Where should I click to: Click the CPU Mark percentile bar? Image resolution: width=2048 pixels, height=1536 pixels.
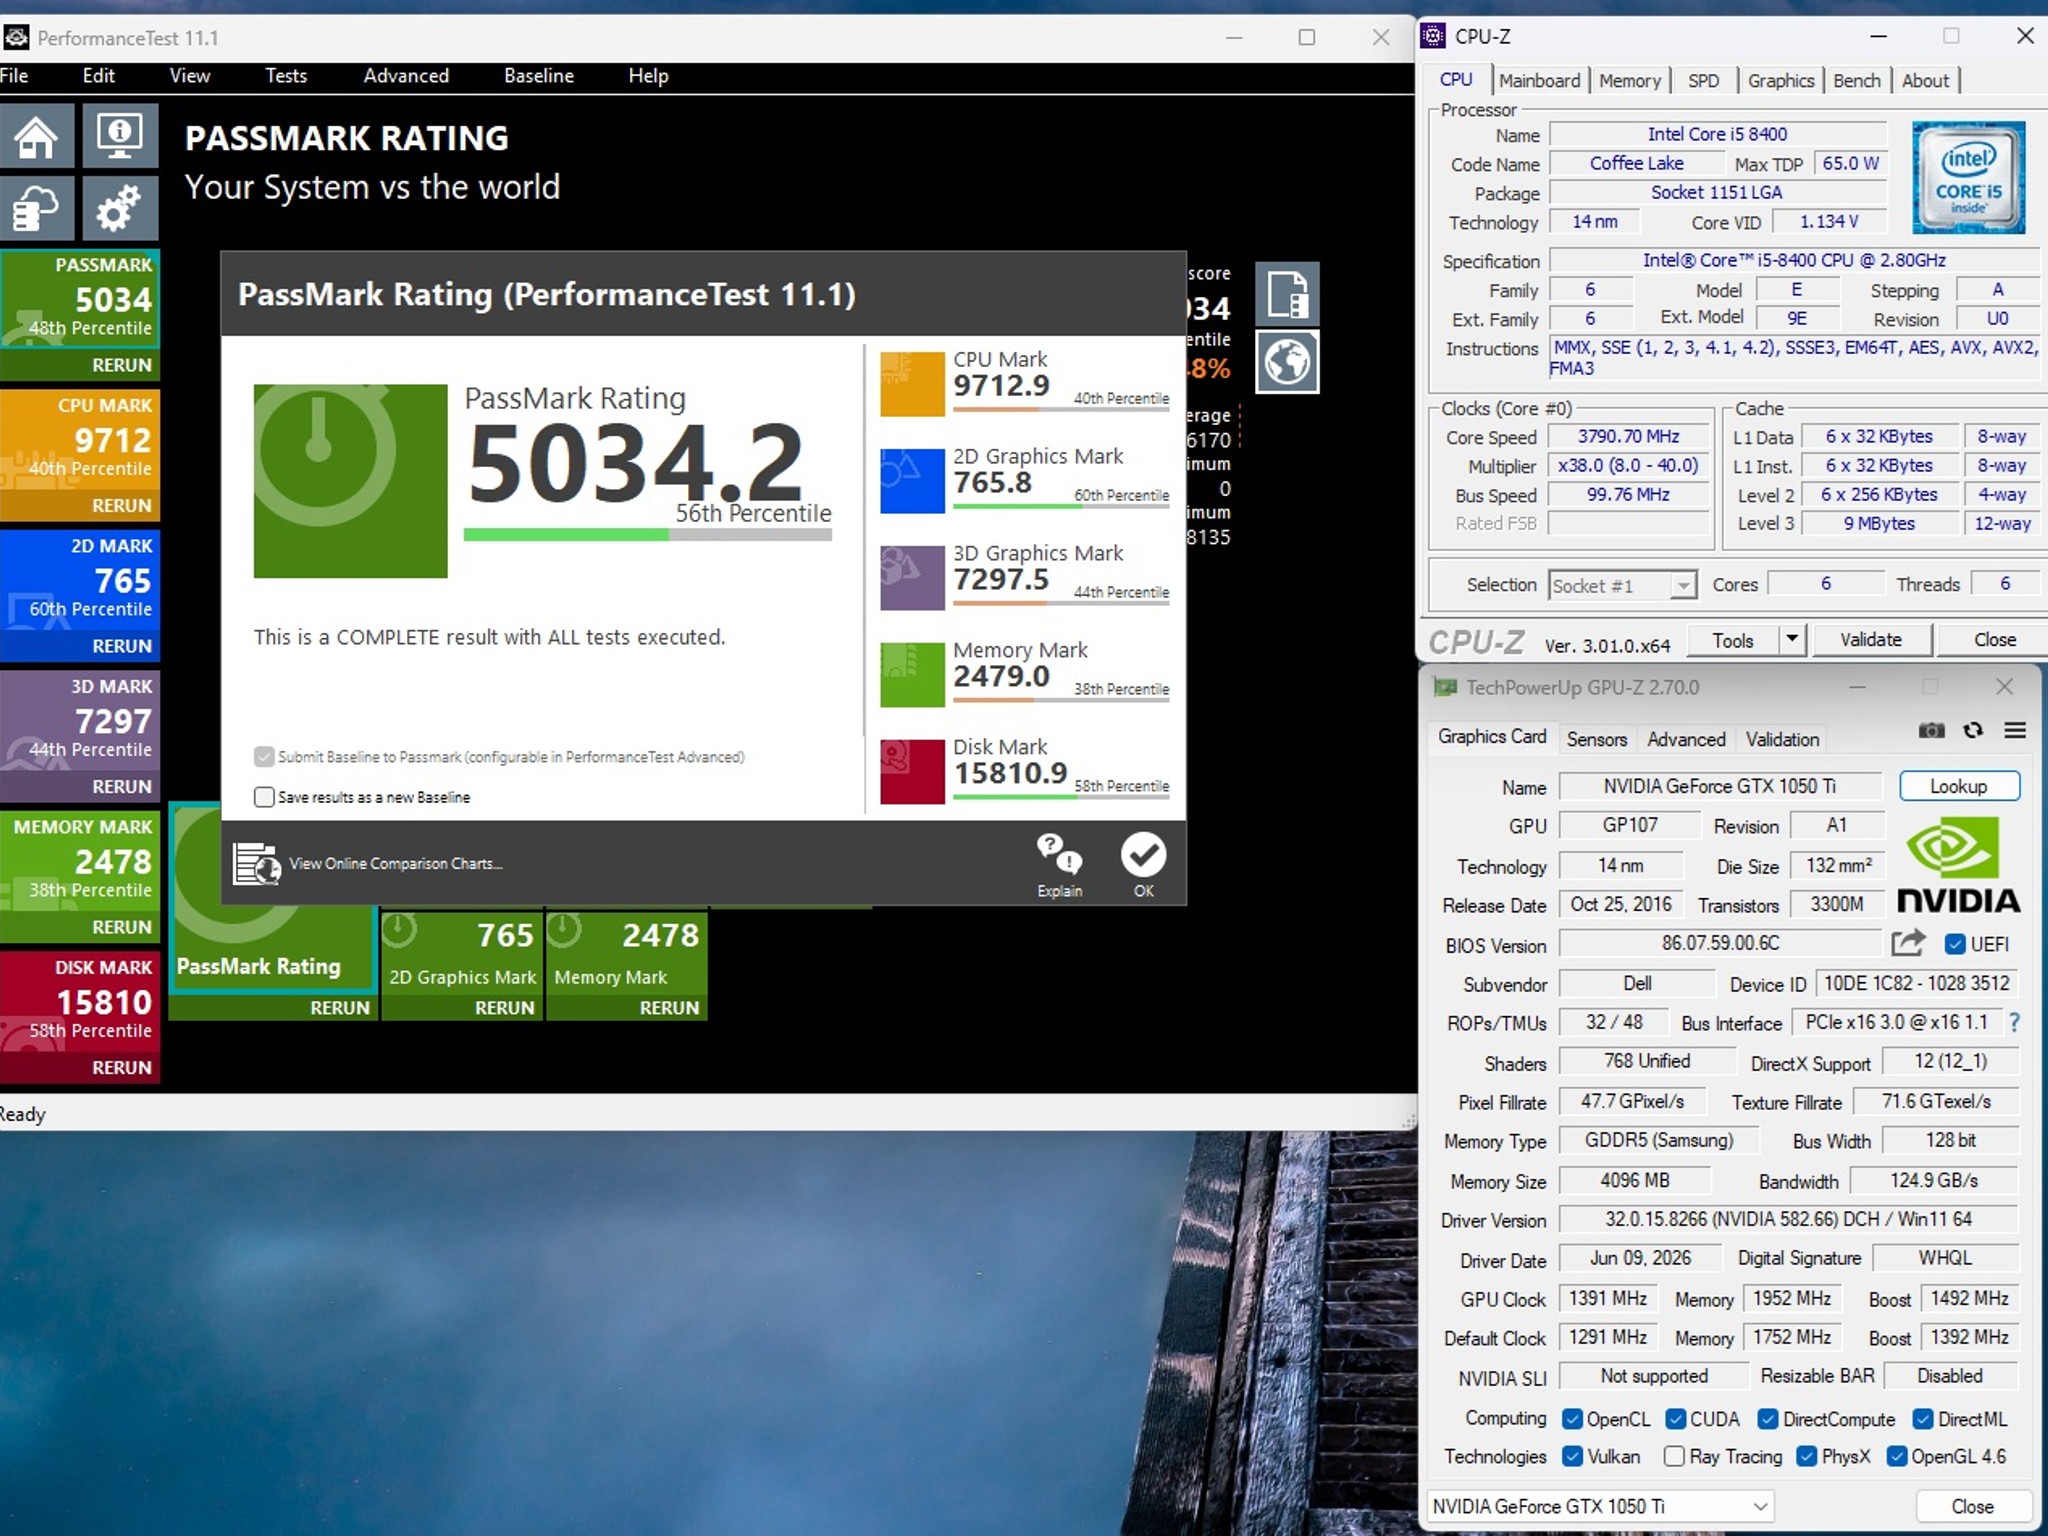click(x=1061, y=410)
